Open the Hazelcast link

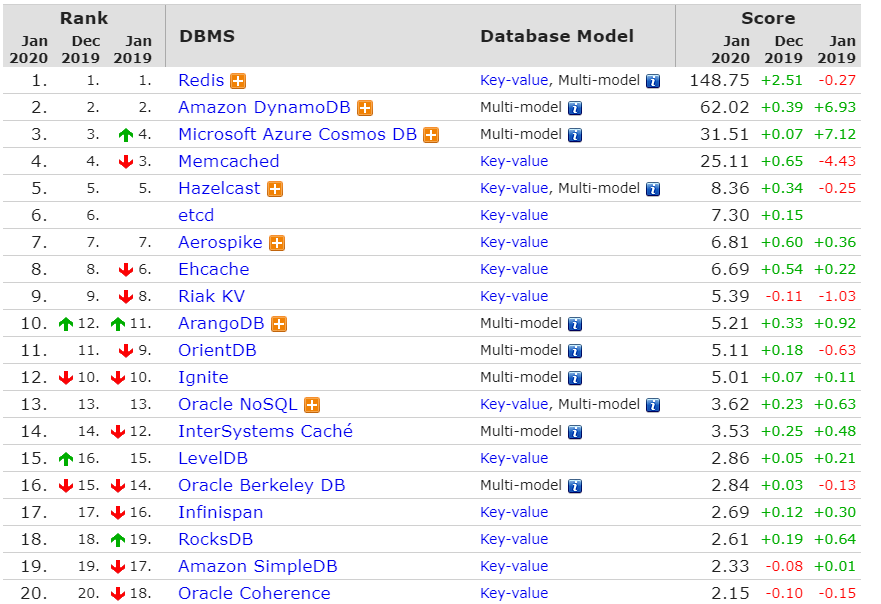point(219,188)
